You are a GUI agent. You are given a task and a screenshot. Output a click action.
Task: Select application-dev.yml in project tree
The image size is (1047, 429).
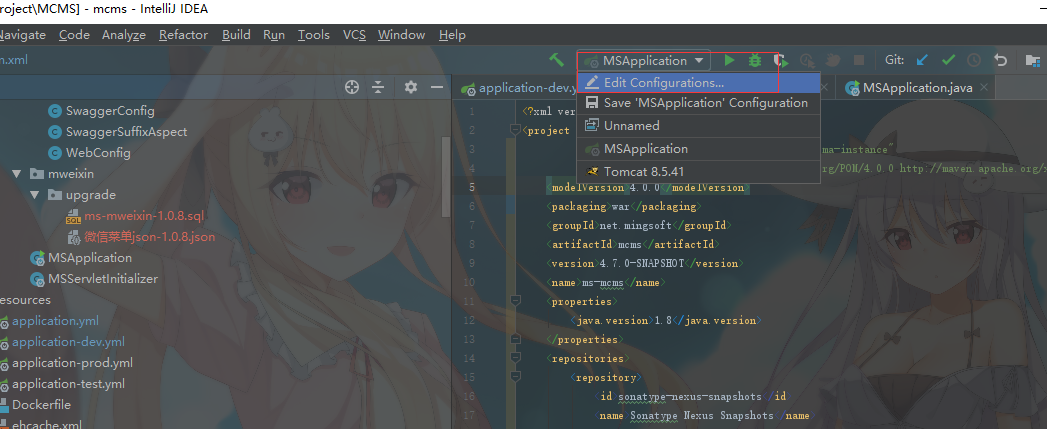68,342
